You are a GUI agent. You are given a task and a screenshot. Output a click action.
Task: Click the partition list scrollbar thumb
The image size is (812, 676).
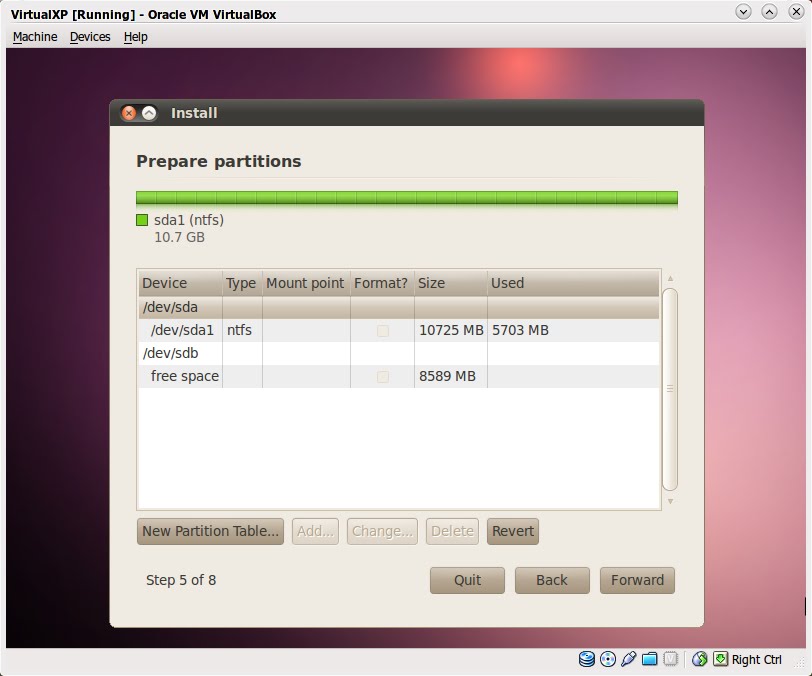coord(670,389)
